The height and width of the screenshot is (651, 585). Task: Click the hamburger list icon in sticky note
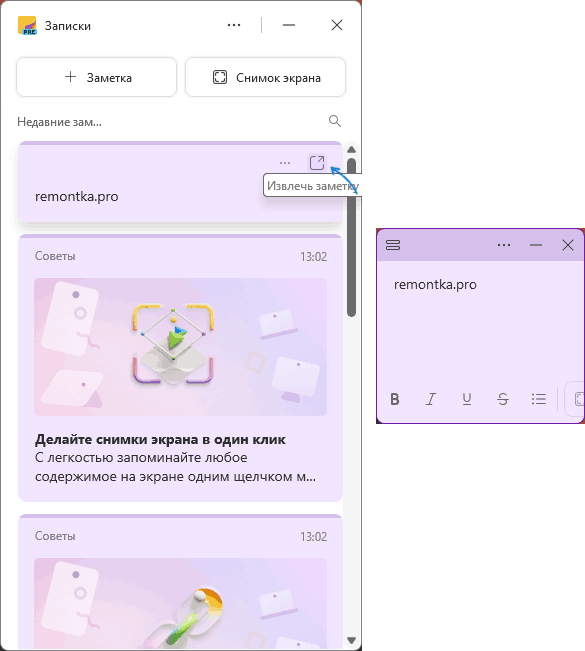tap(393, 245)
